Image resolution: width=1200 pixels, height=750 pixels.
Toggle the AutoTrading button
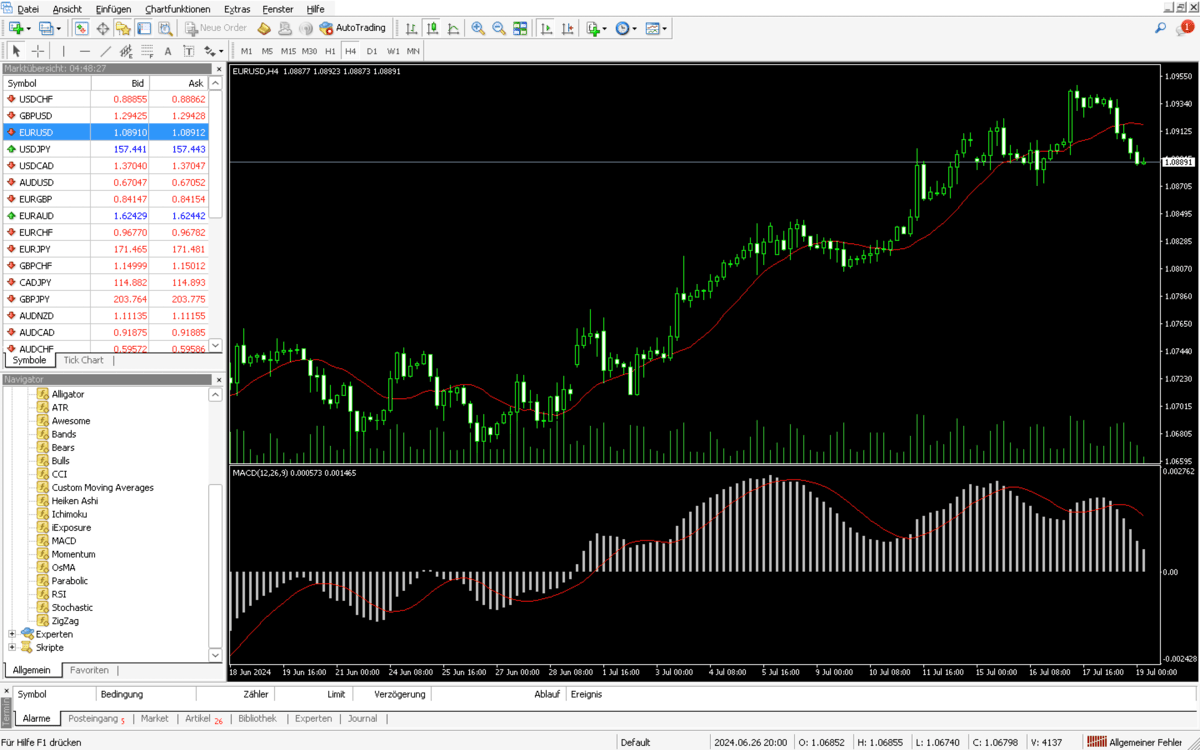(x=353, y=29)
